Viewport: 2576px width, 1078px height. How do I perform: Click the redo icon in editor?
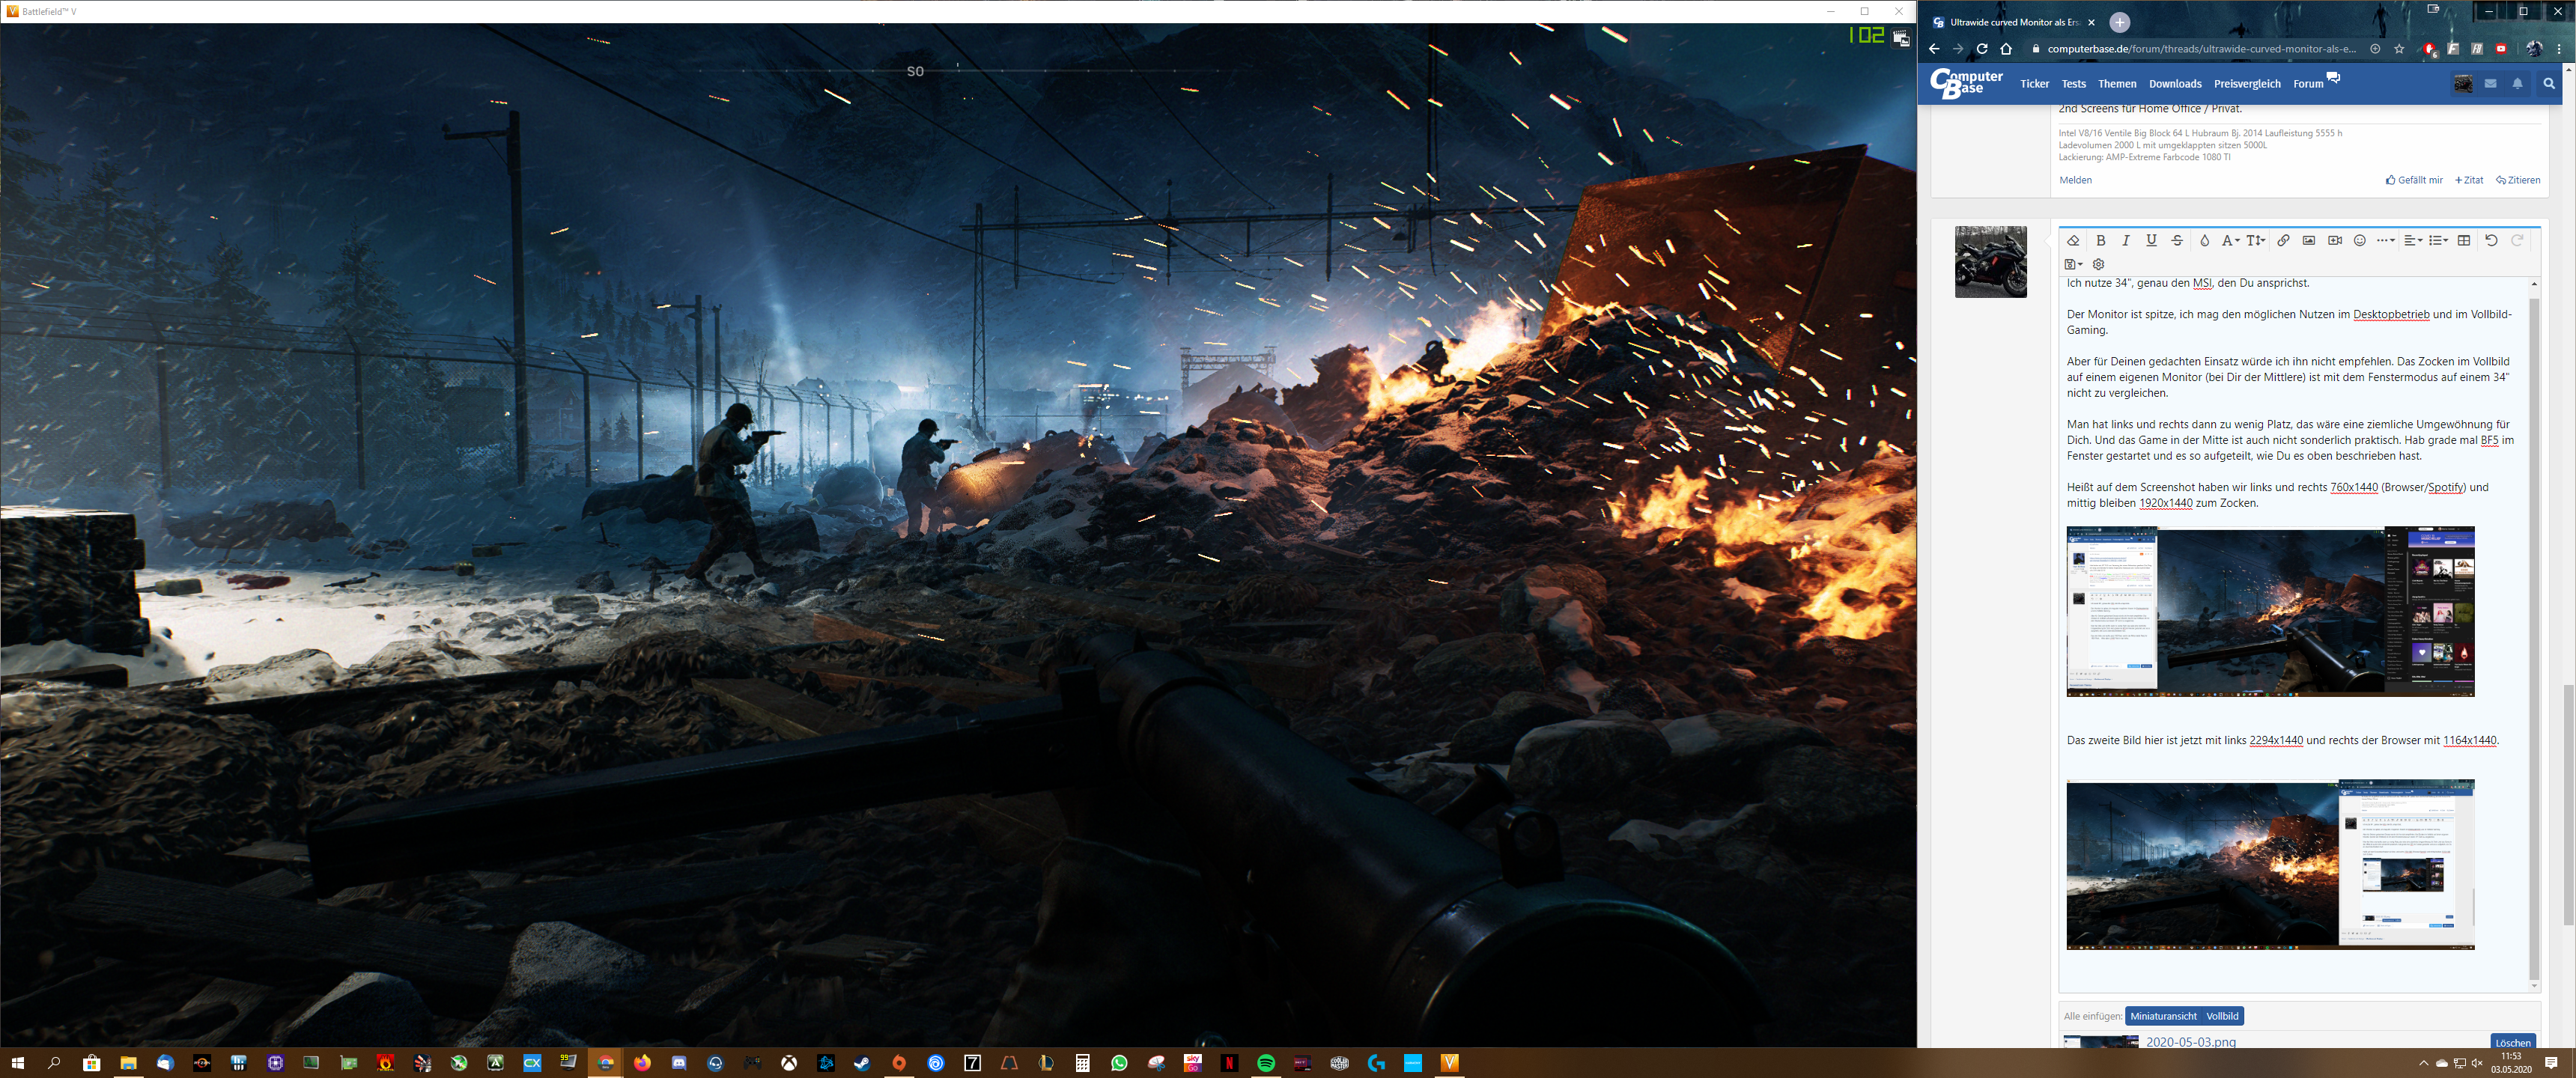pyautogui.click(x=2517, y=240)
